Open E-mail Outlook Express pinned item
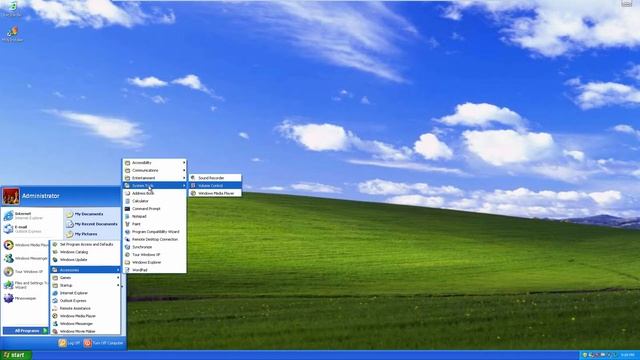The height and width of the screenshot is (360, 640). [x=32, y=229]
